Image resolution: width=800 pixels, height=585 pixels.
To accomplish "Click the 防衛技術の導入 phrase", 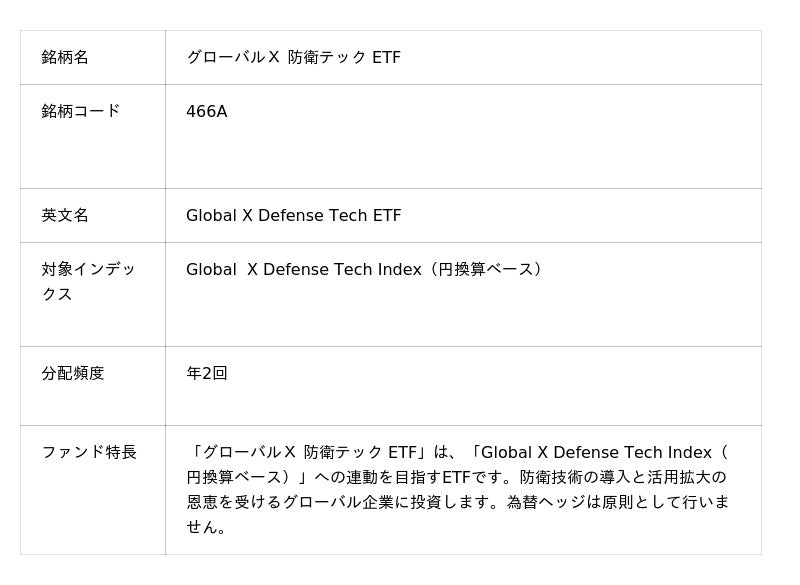I will (x=568, y=477).
